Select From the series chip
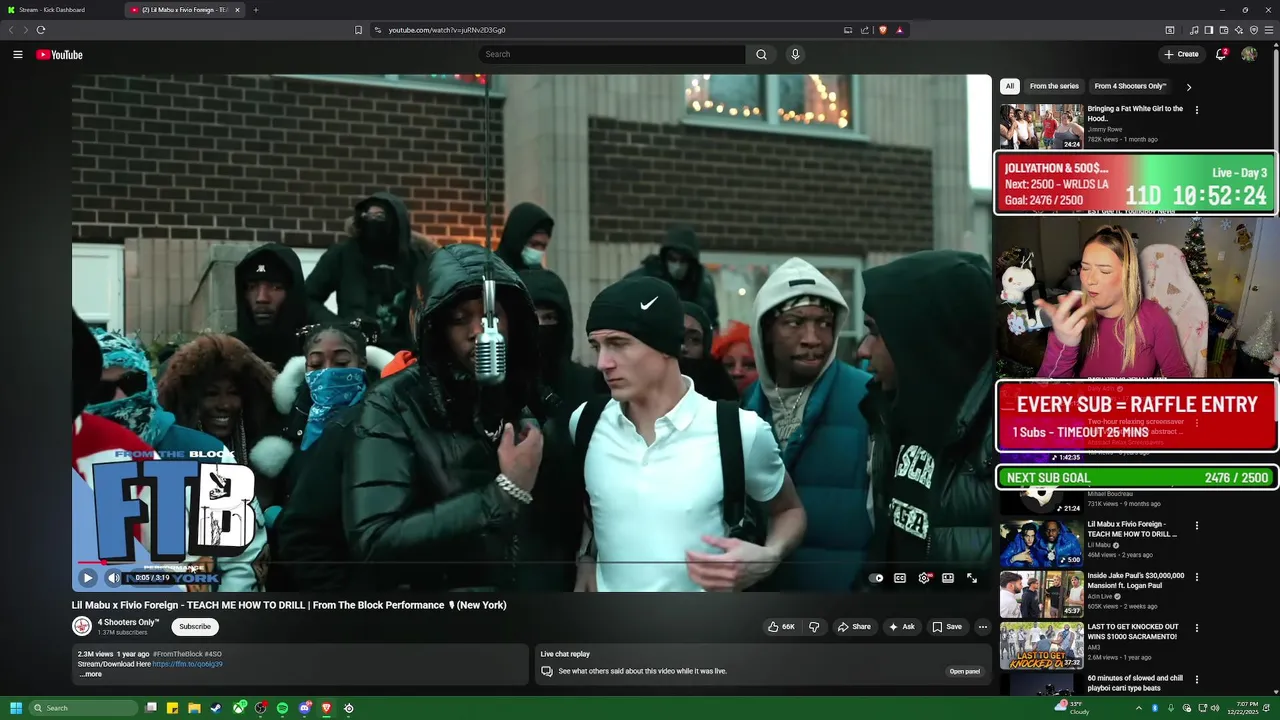This screenshot has width=1280, height=720. pos(1054,86)
